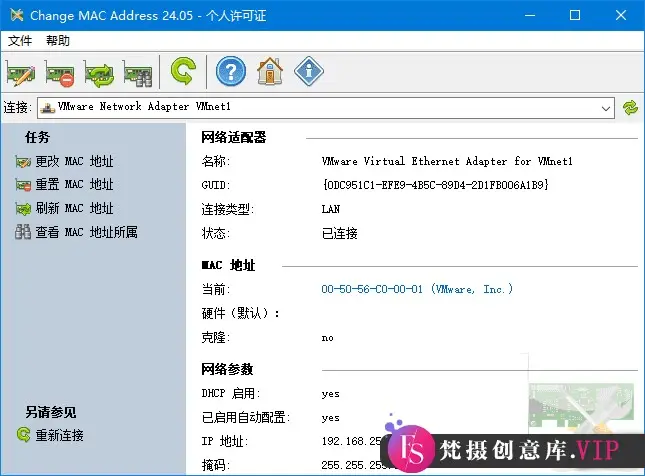Click the 重置 MAC 地址 task link
The height and width of the screenshot is (476, 645).
click(74, 185)
